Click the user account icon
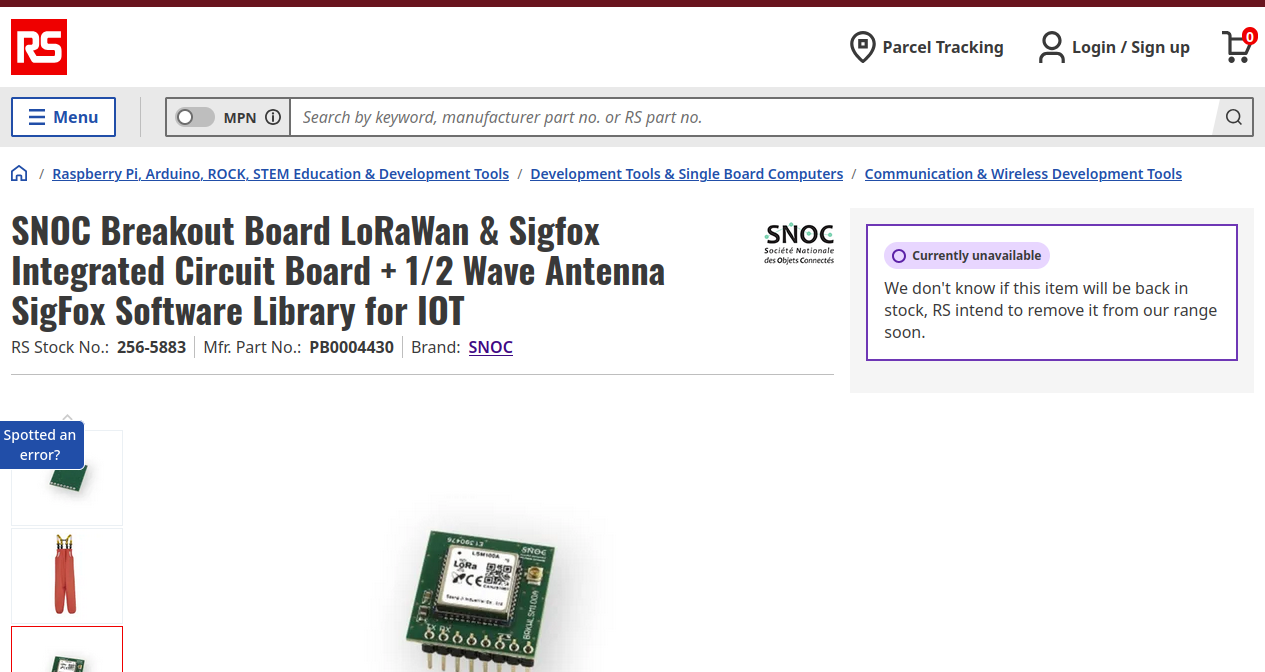The image size is (1265, 672). click(x=1051, y=47)
